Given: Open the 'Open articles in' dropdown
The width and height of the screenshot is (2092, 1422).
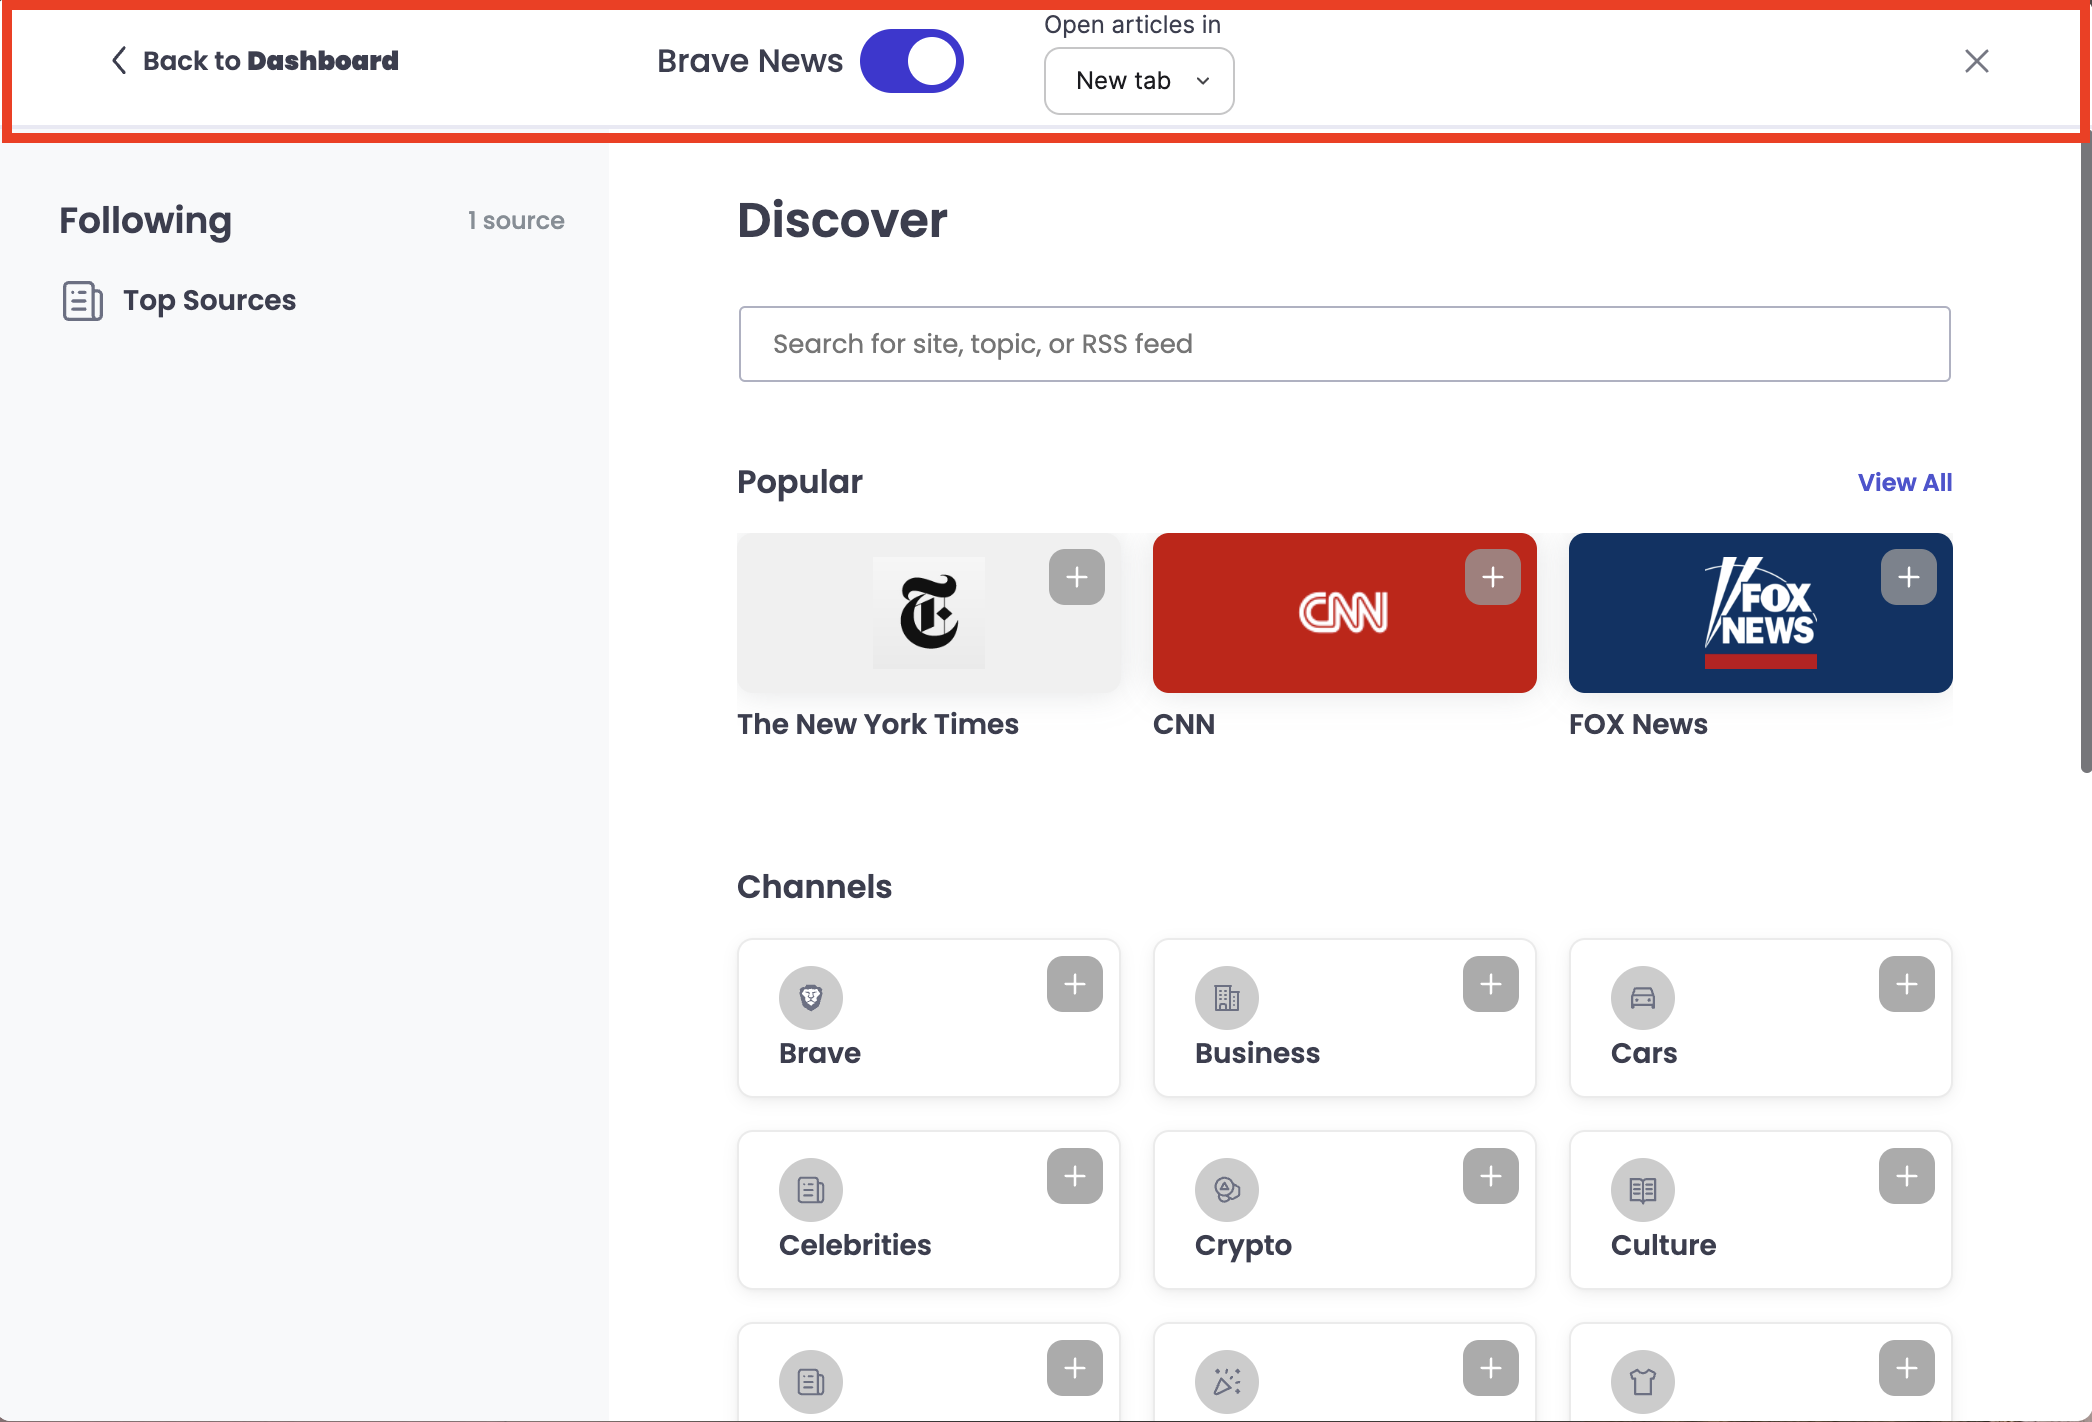Looking at the screenshot, I should pyautogui.click(x=1139, y=81).
